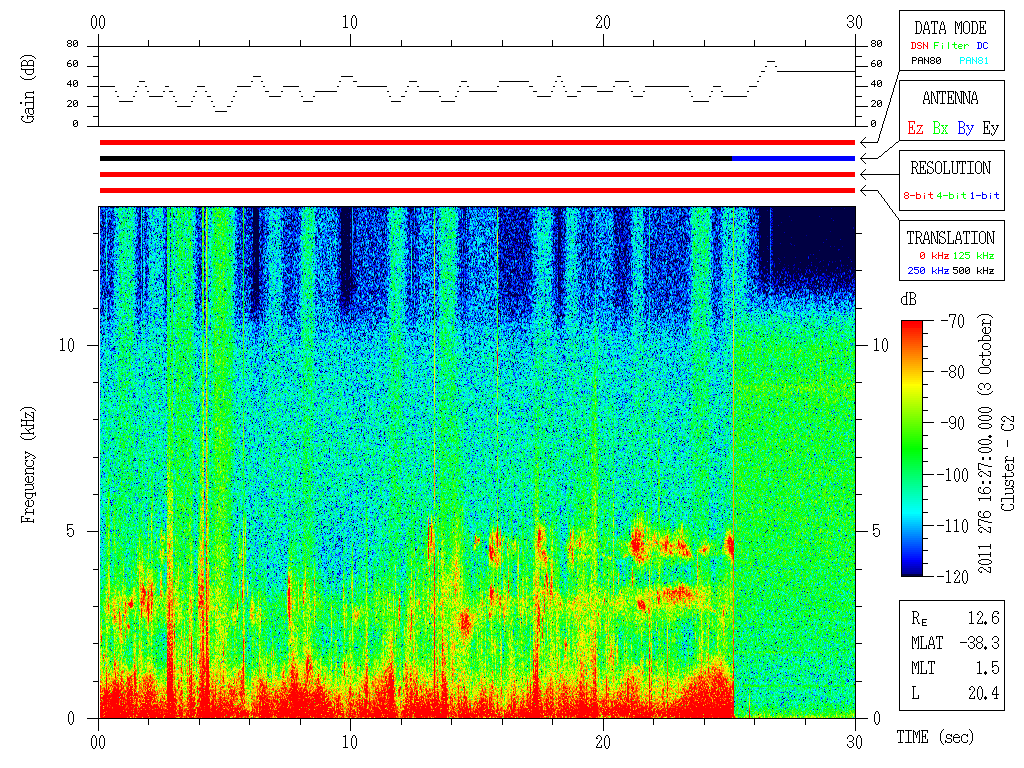Click the -110 color scale tick label
The image size is (1024, 768).
(955, 525)
